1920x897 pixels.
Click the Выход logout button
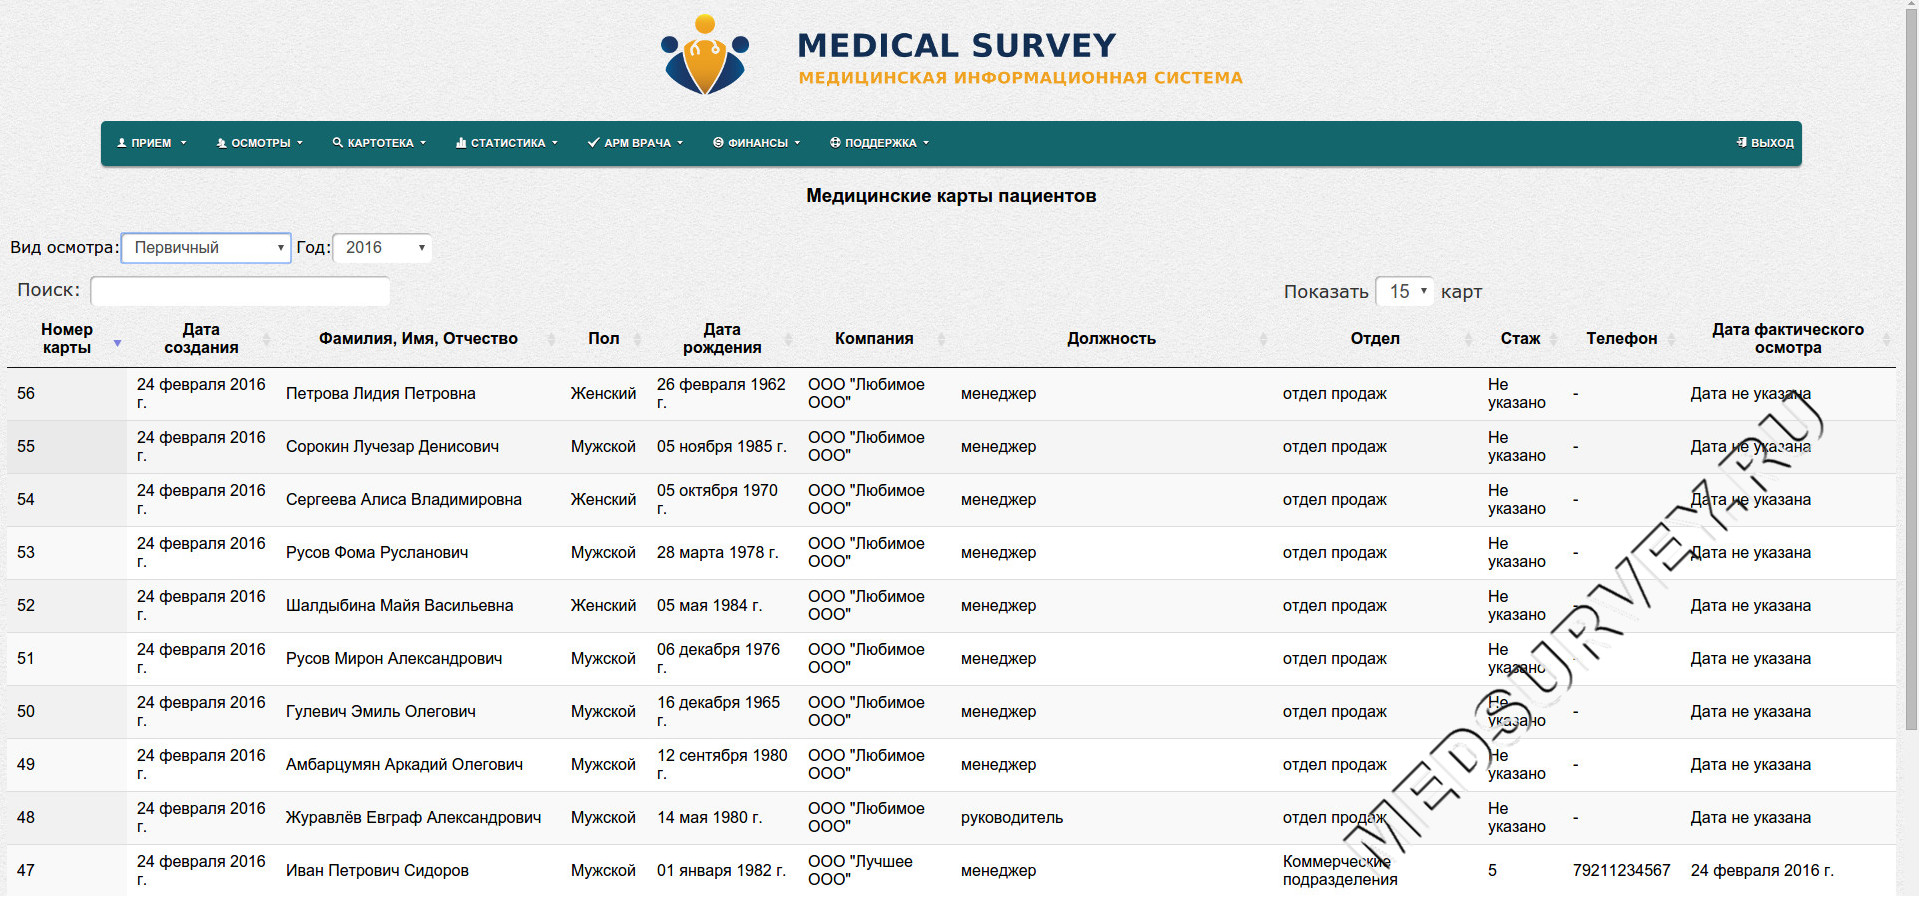pyautogui.click(x=1765, y=143)
